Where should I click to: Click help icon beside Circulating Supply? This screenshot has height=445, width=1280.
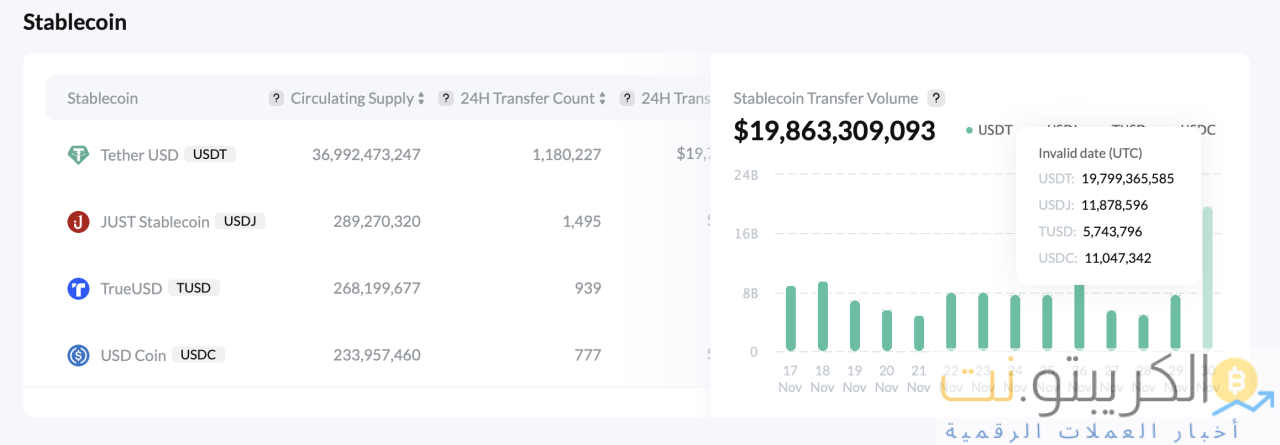(x=276, y=98)
